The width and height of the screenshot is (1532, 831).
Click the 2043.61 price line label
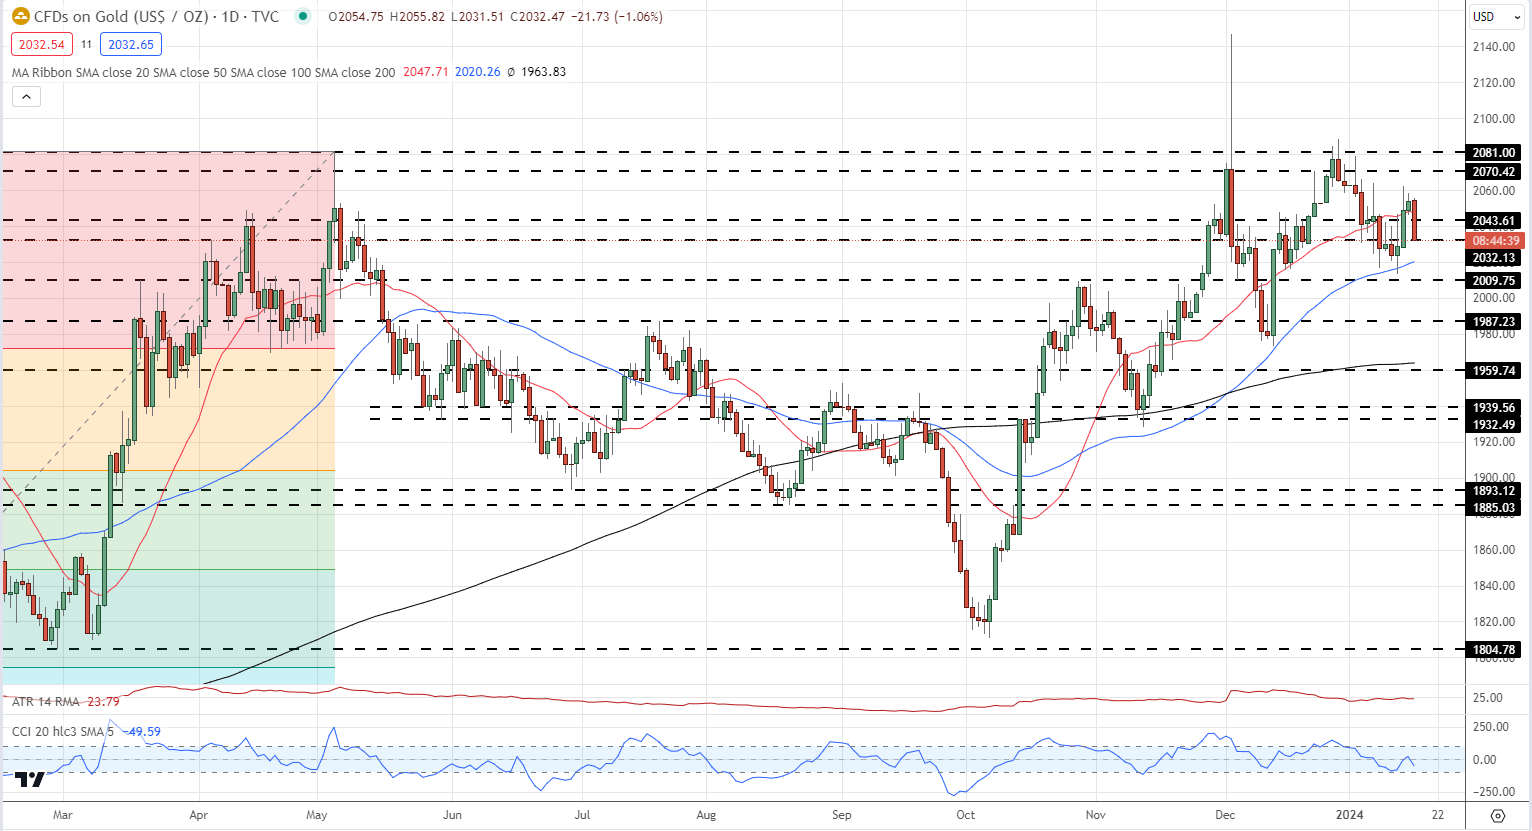(x=1494, y=221)
